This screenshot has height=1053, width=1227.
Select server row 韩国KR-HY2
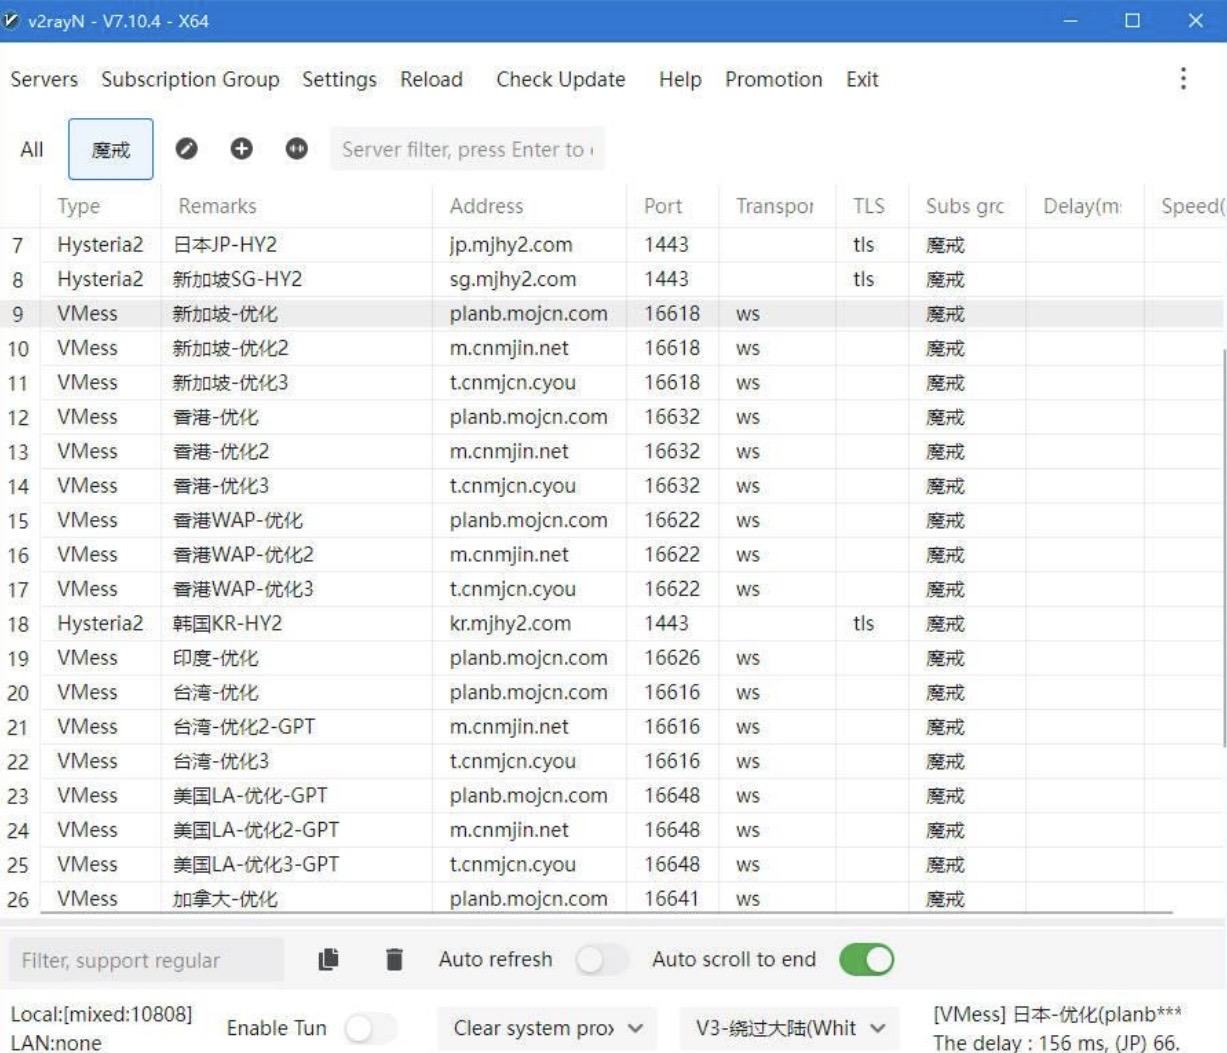612,624
